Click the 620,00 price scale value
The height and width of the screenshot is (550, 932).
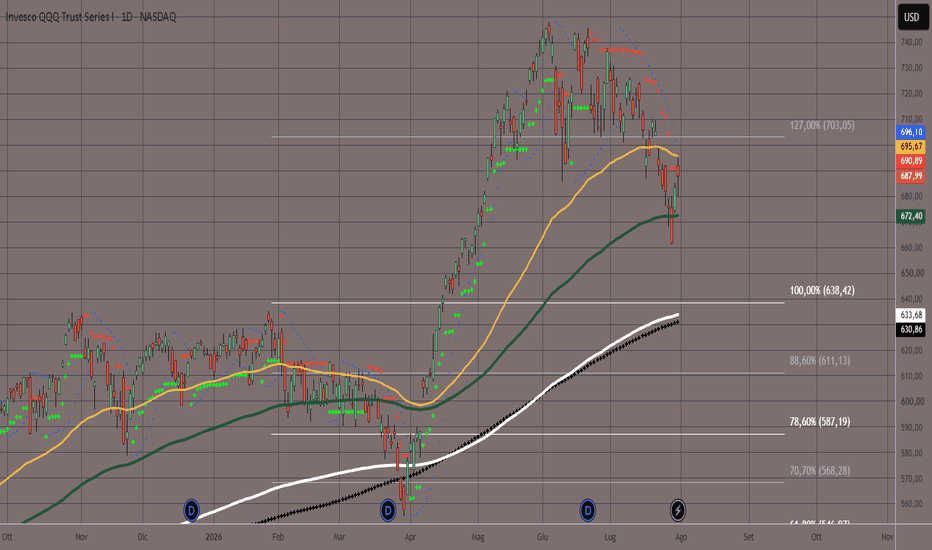(x=911, y=350)
